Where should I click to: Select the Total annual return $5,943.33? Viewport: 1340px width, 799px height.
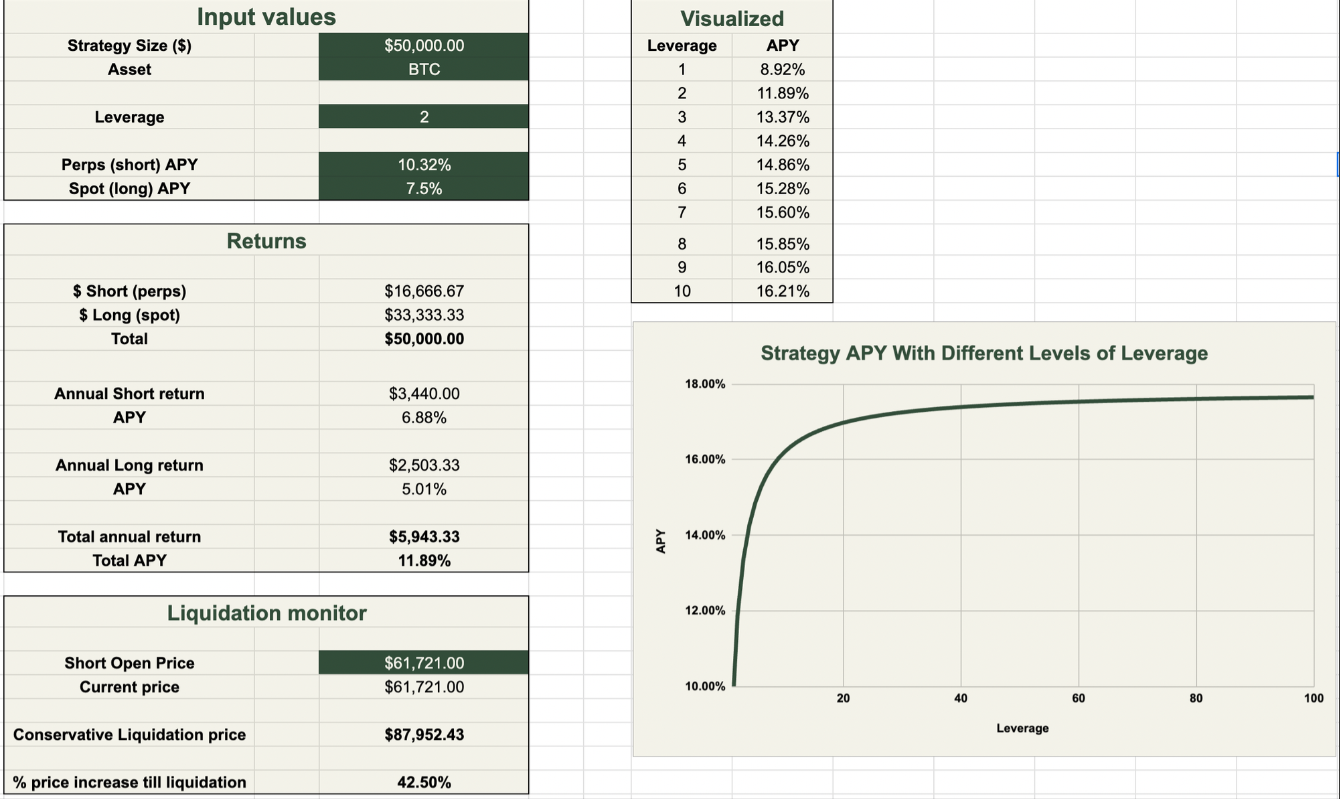(424, 537)
